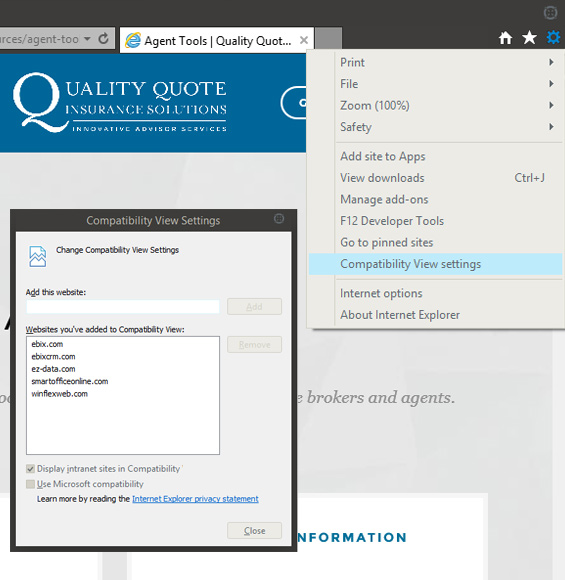Click Compatibility View dialog document icon

pos(38,256)
